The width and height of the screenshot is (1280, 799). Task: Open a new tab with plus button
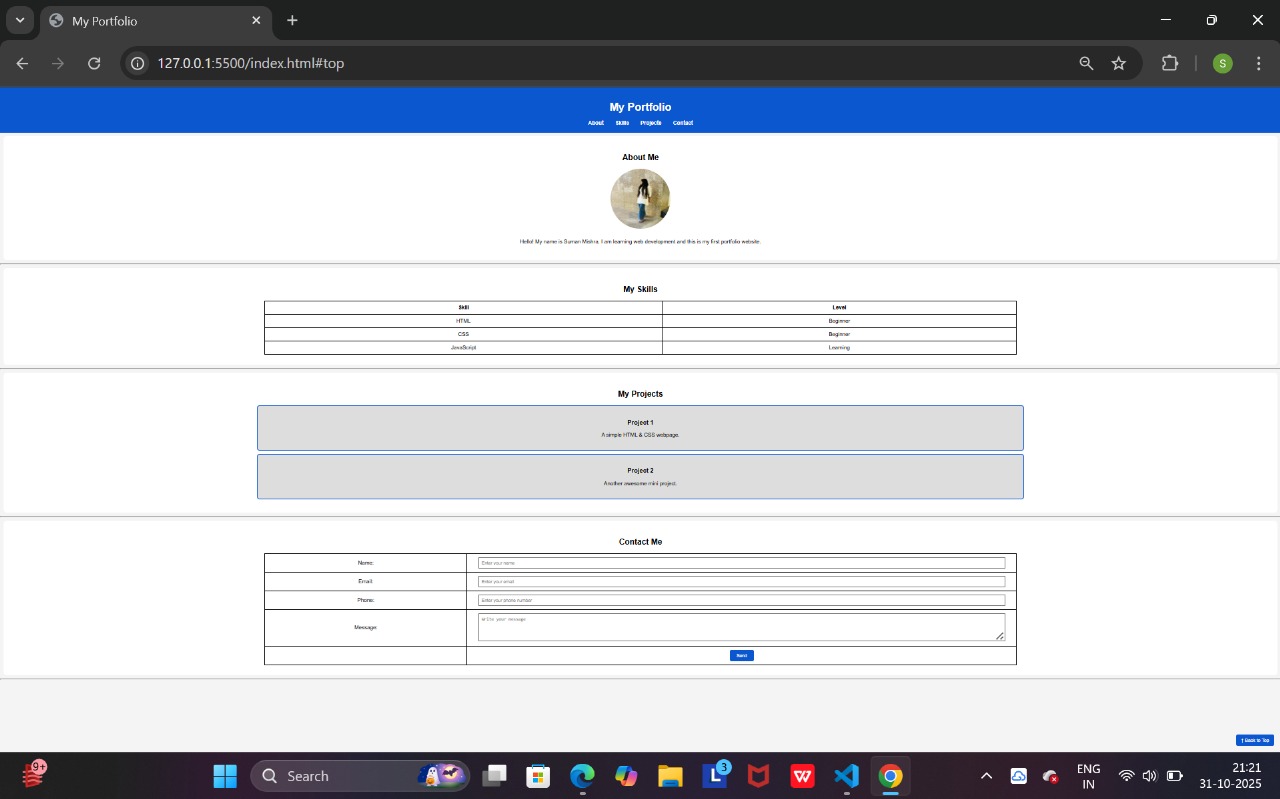click(292, 20)
